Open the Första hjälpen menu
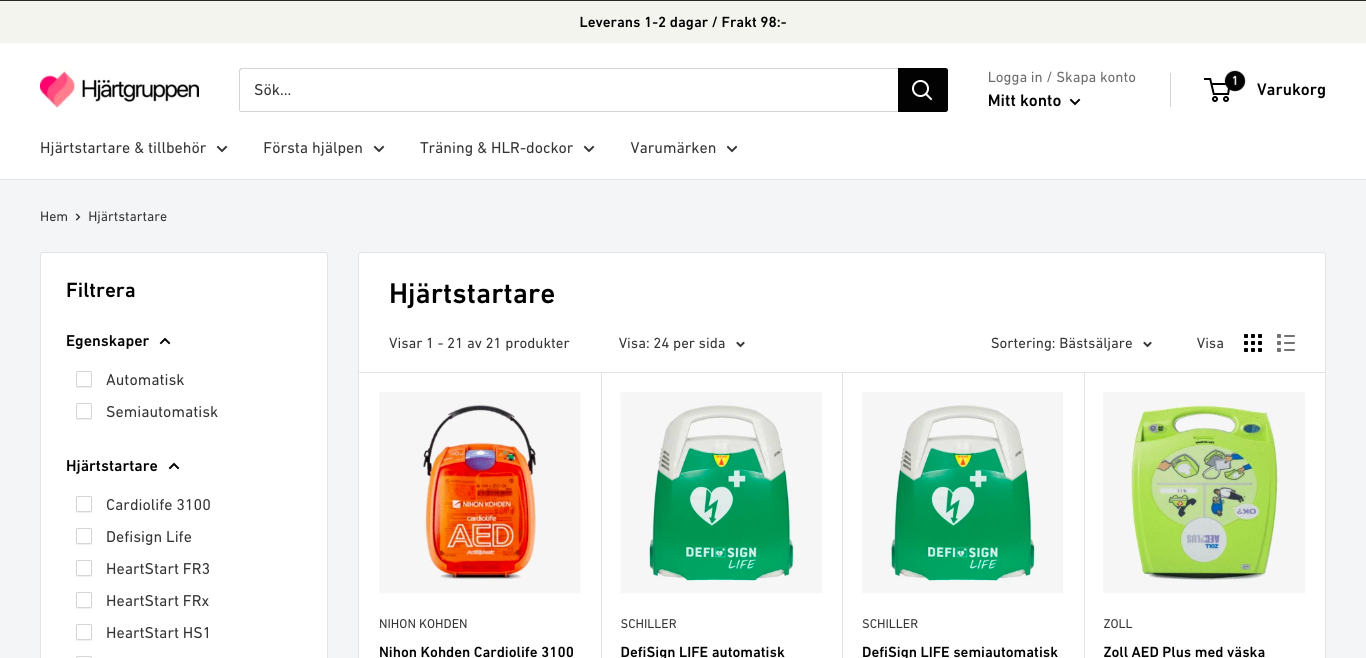 [324, 148]
